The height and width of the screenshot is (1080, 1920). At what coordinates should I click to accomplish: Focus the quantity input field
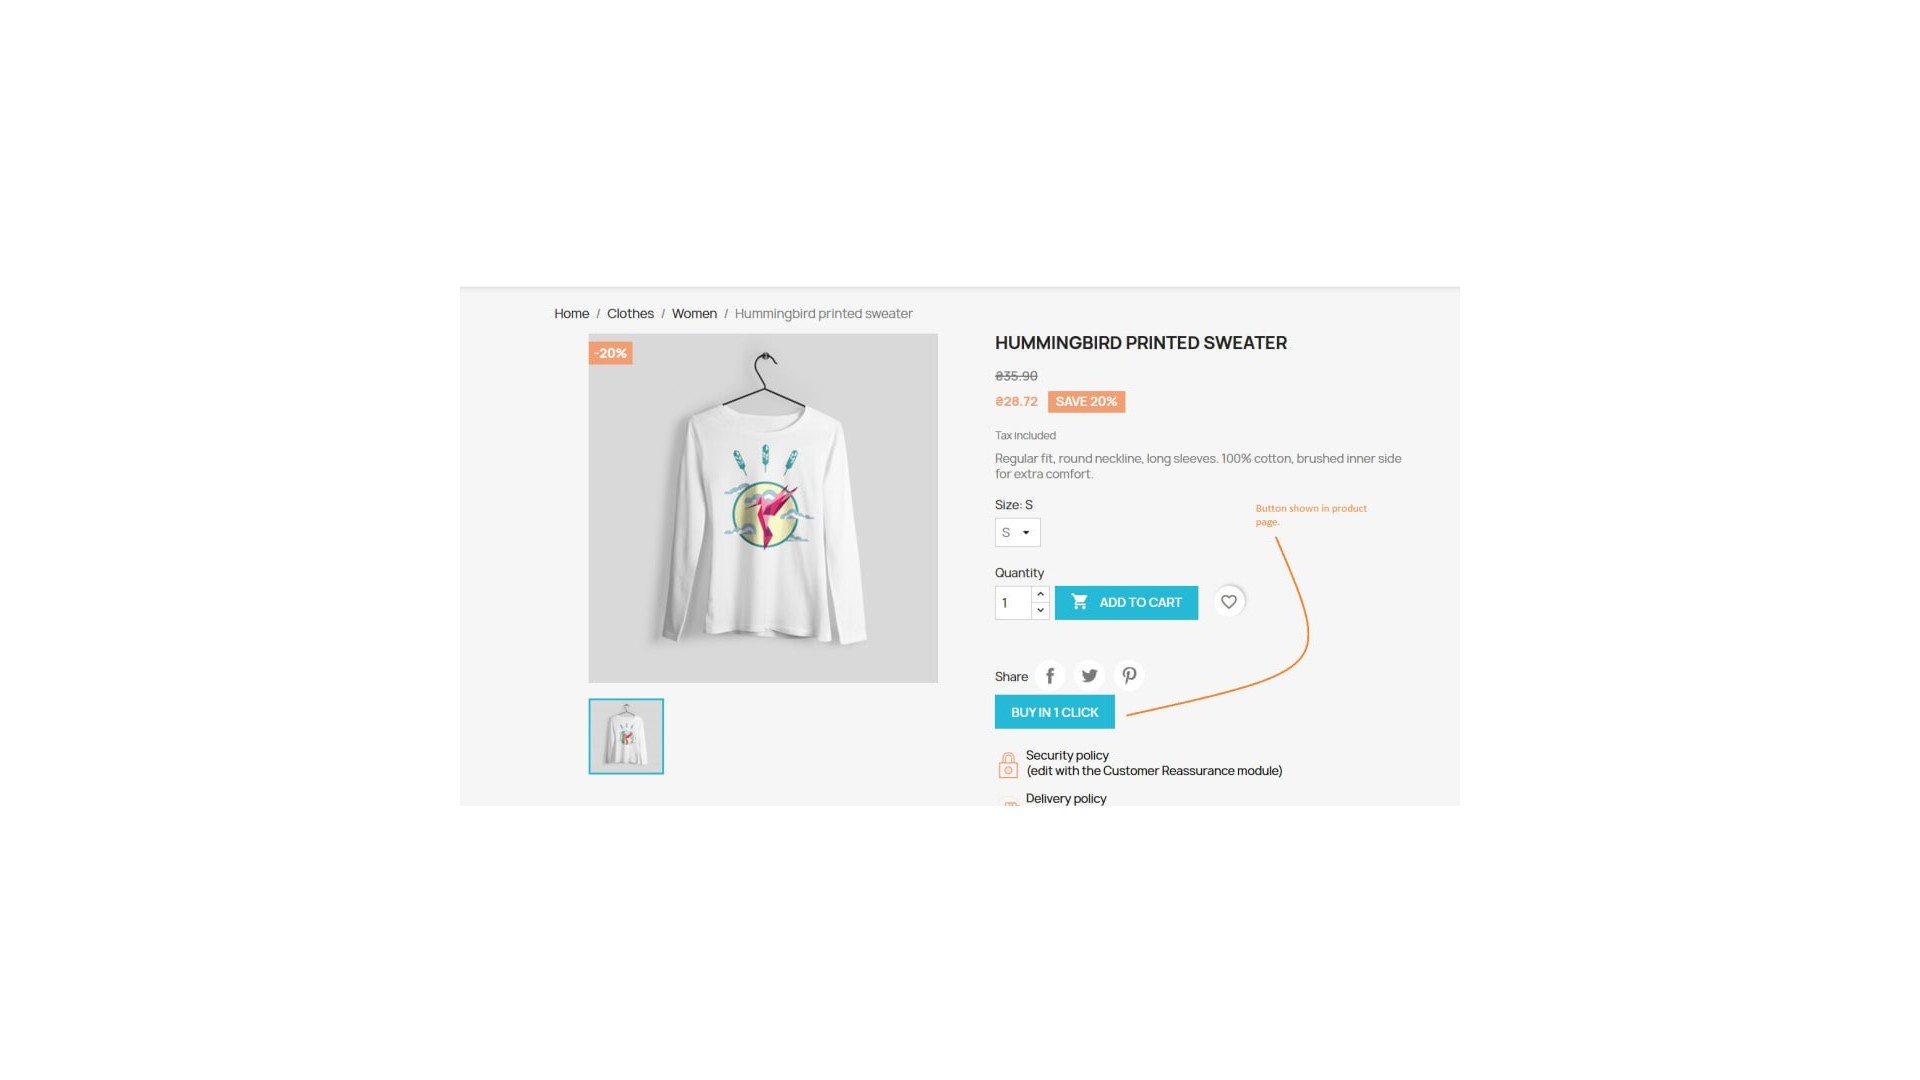pos(1013,603)
